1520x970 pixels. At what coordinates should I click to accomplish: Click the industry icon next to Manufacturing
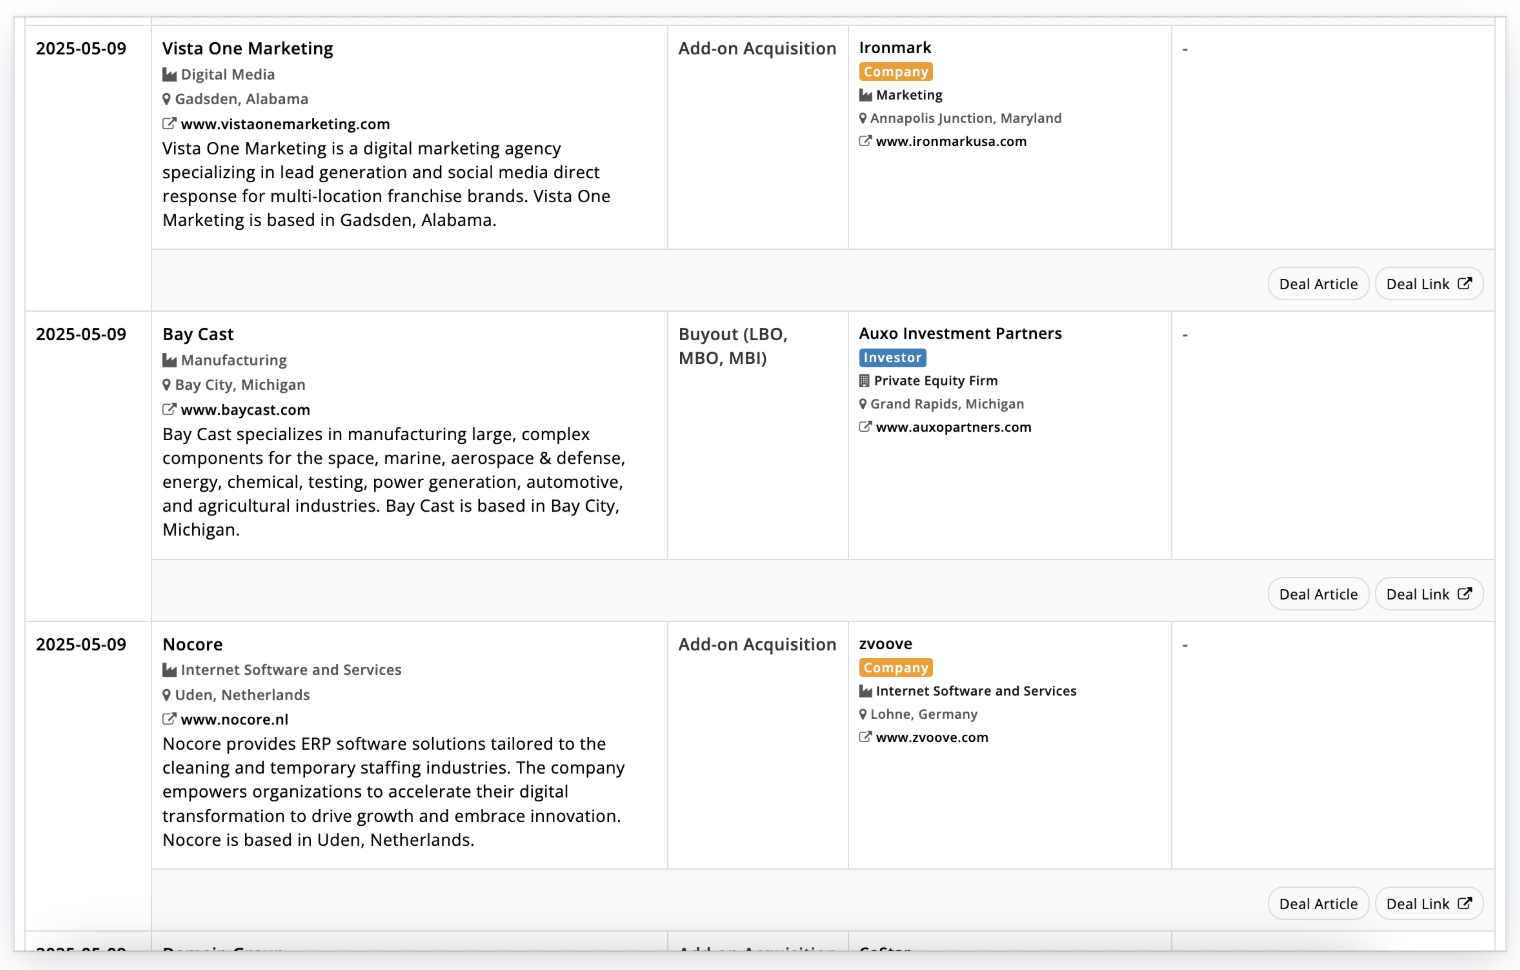169,361
